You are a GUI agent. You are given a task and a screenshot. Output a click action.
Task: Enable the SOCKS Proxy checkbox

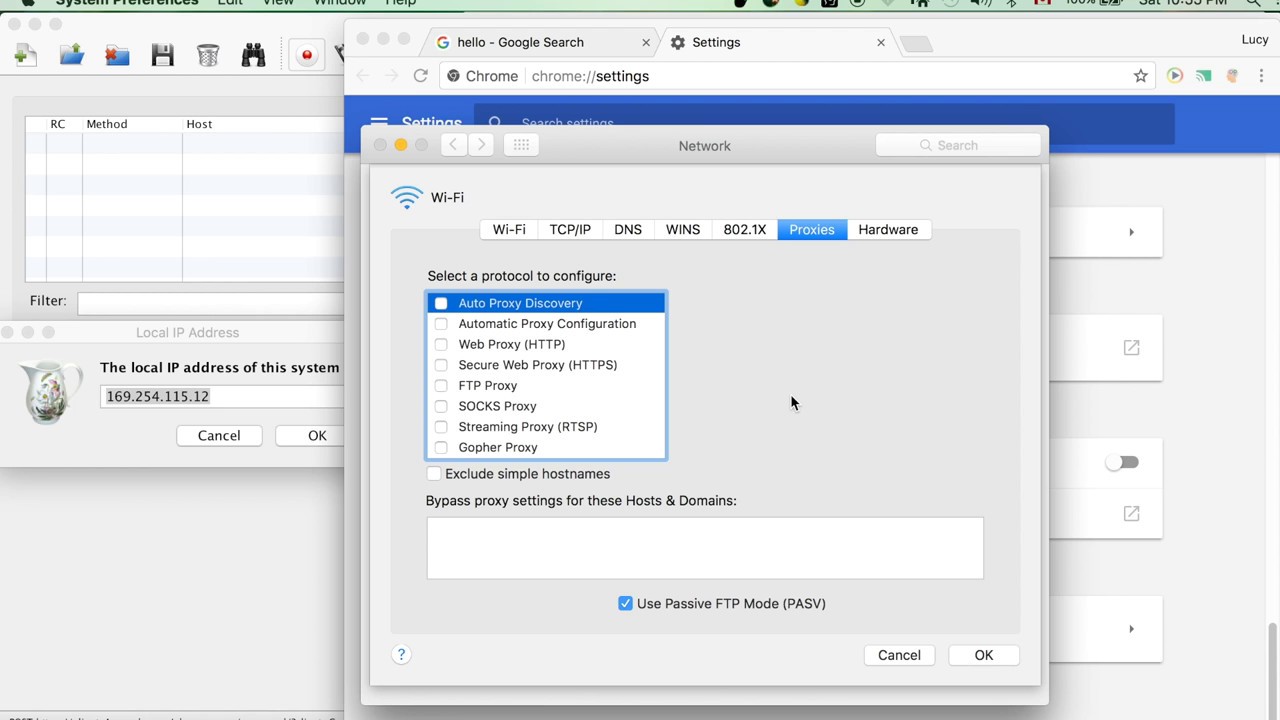coord(441,406)
